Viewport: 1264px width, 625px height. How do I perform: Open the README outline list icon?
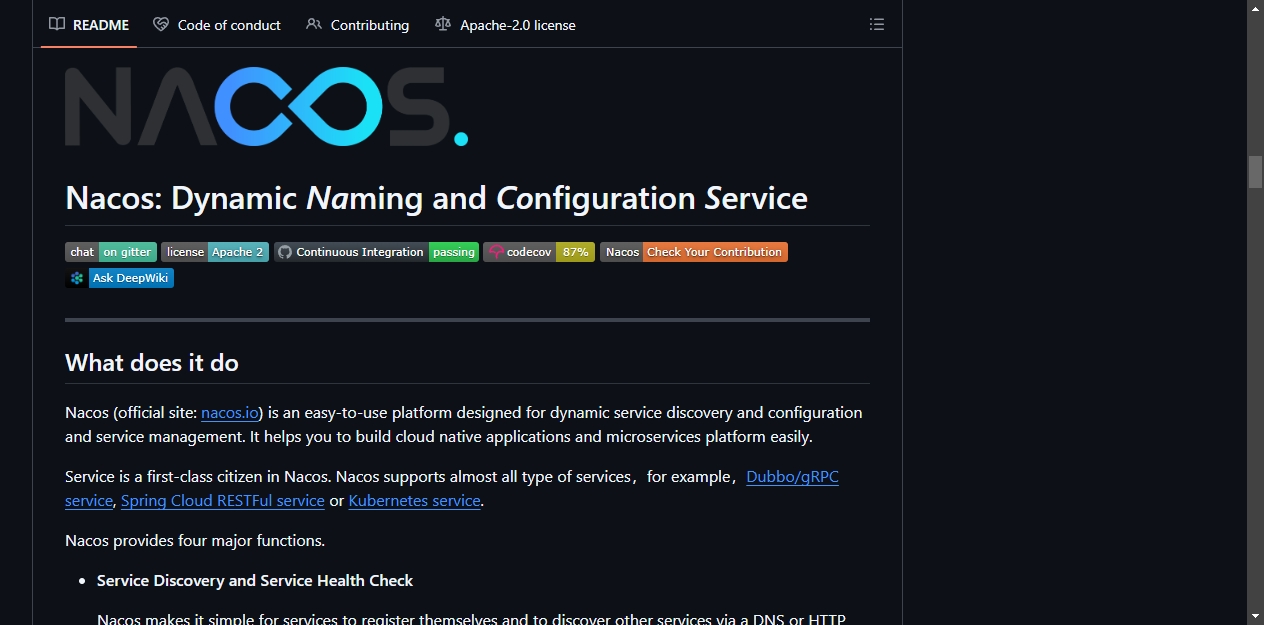tap(877, 25)
